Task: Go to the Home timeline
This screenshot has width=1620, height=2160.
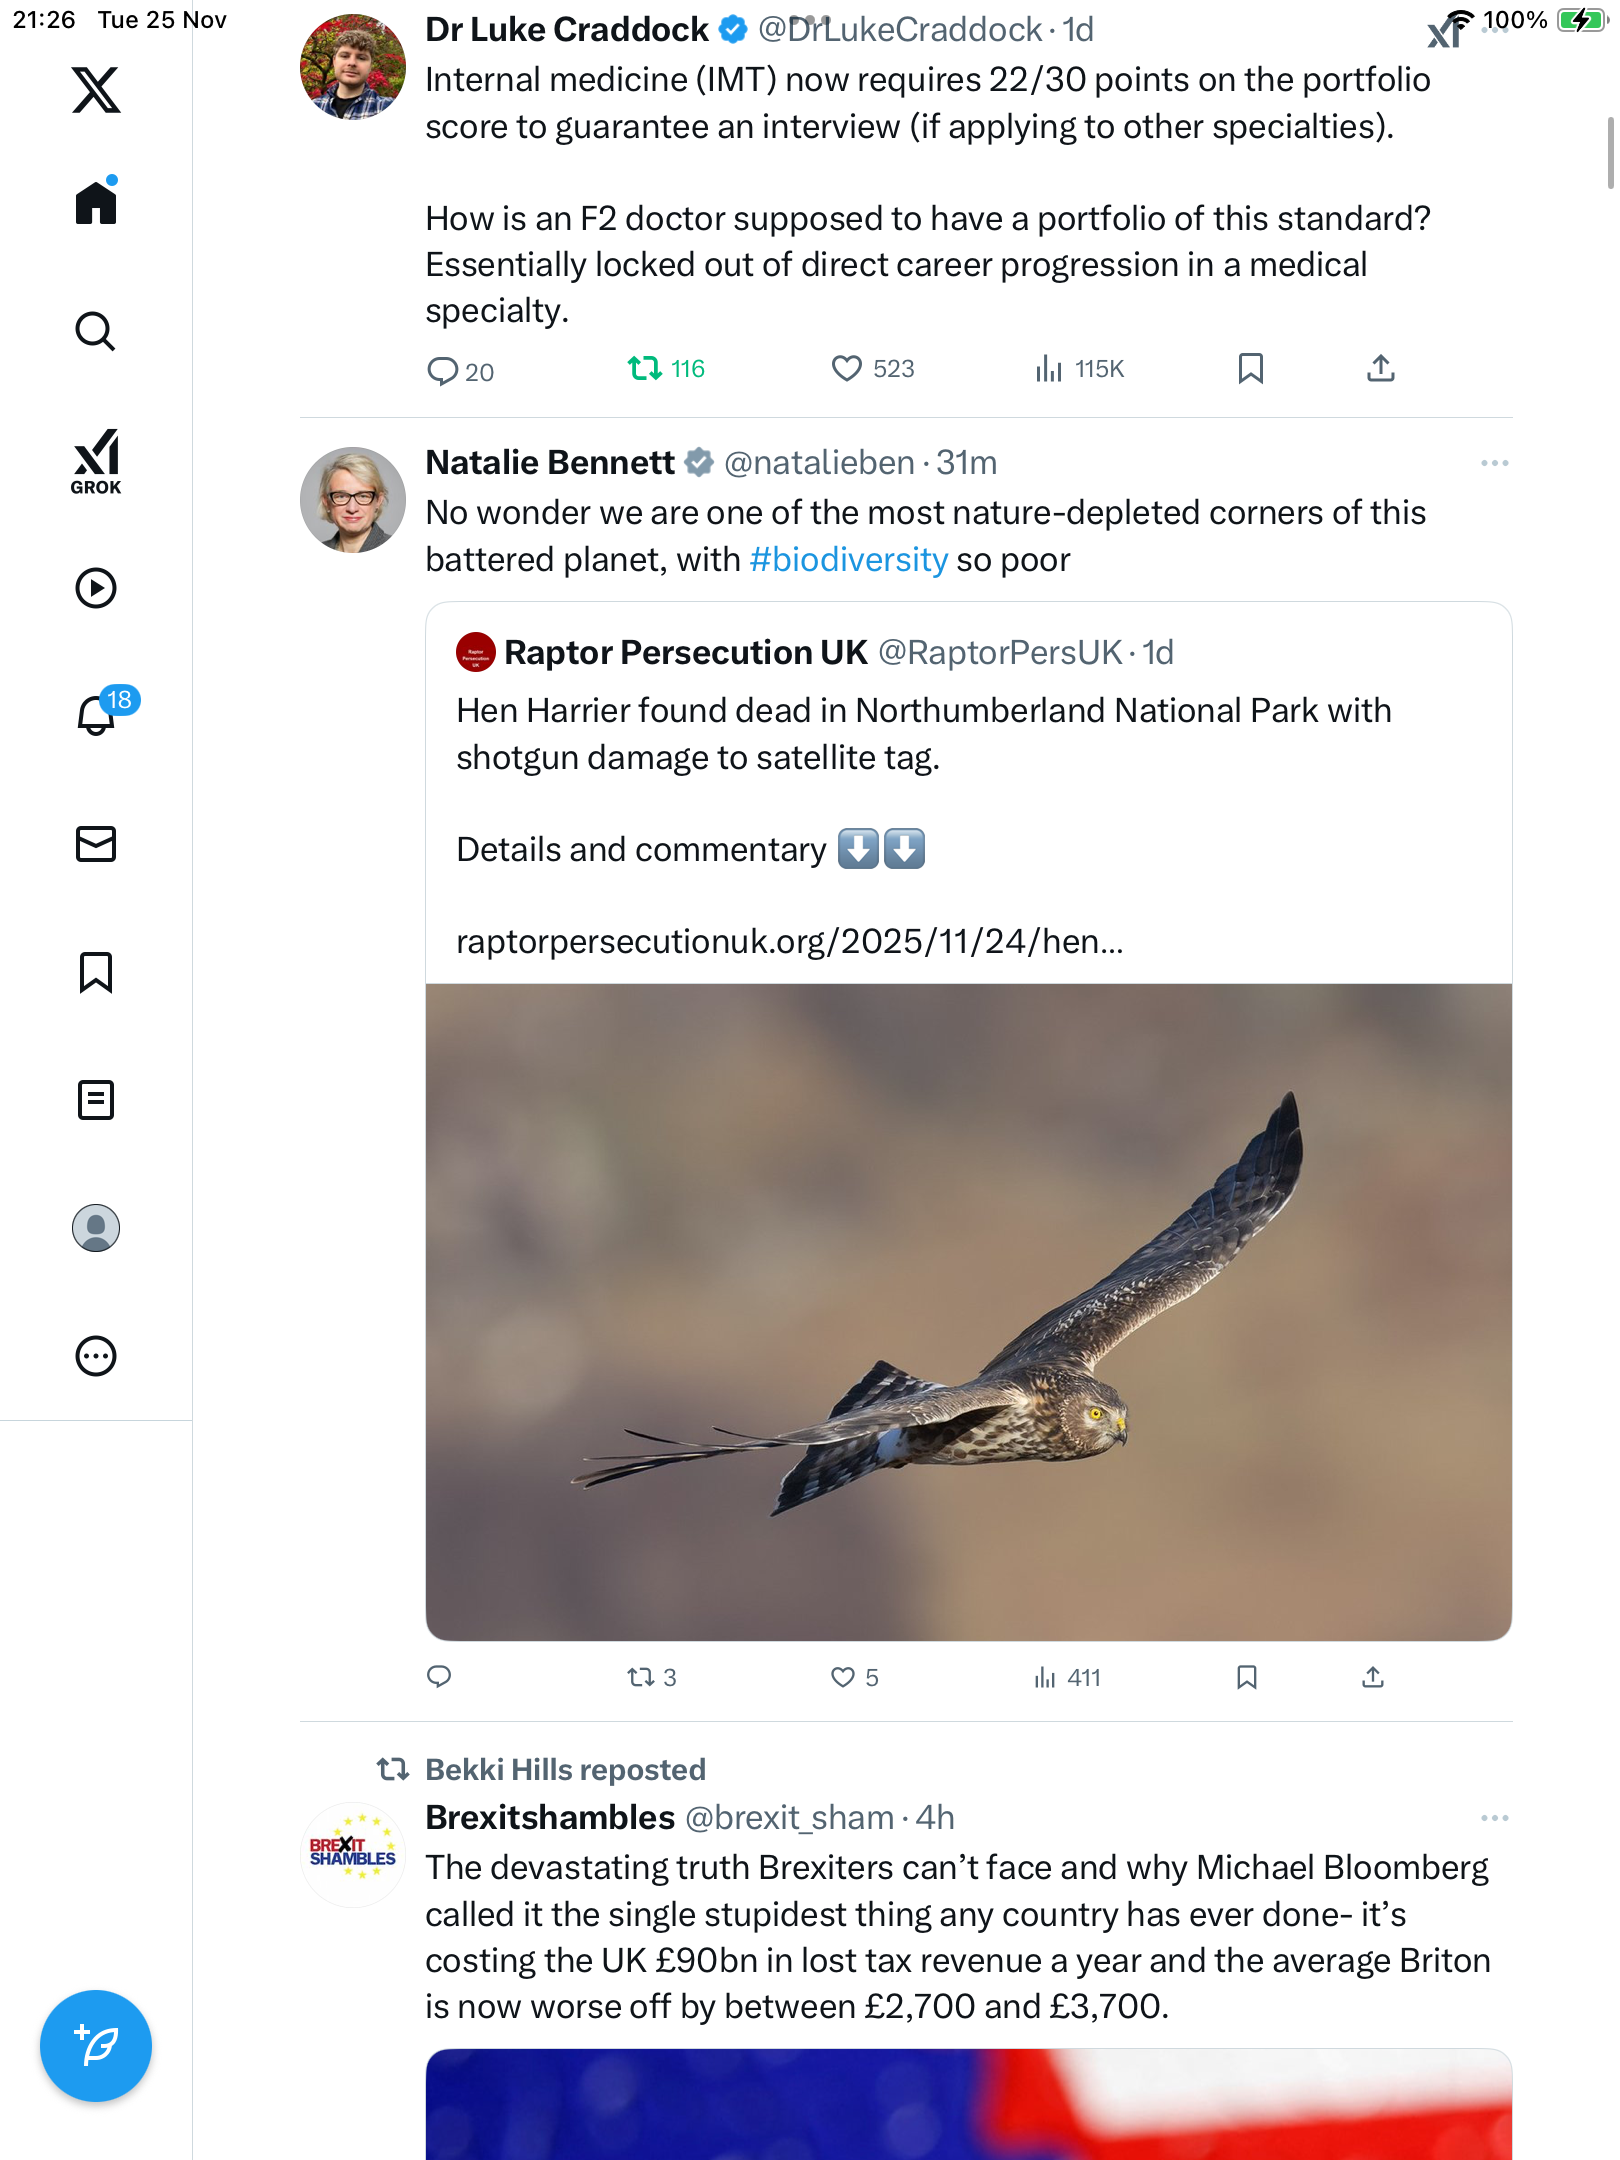Action: [x=96, y=203]
